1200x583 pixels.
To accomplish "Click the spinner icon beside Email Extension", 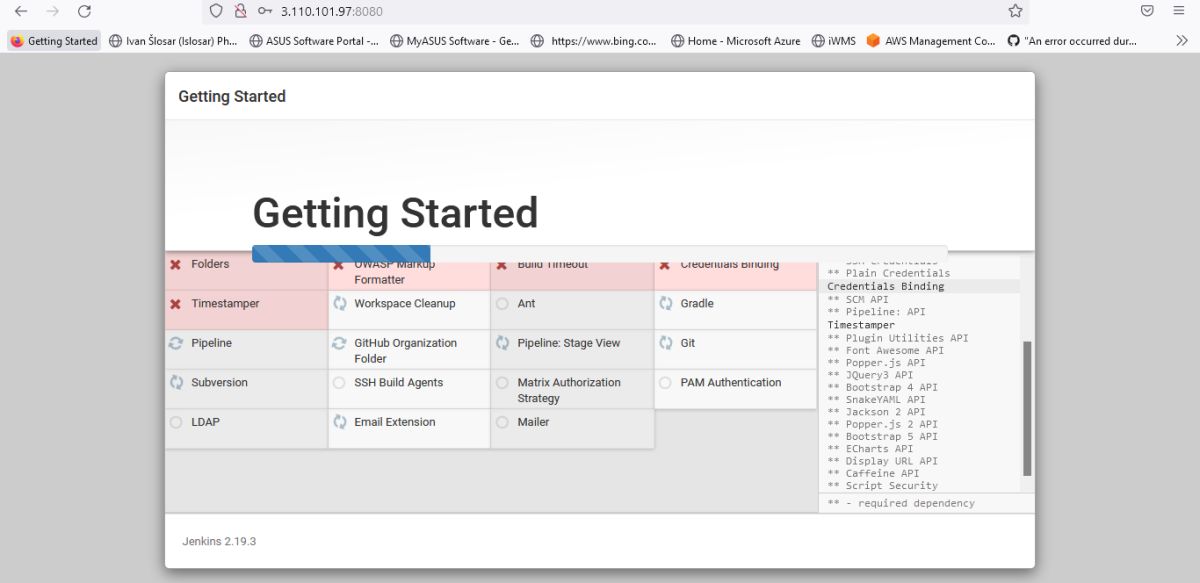I will pos(339,422).
